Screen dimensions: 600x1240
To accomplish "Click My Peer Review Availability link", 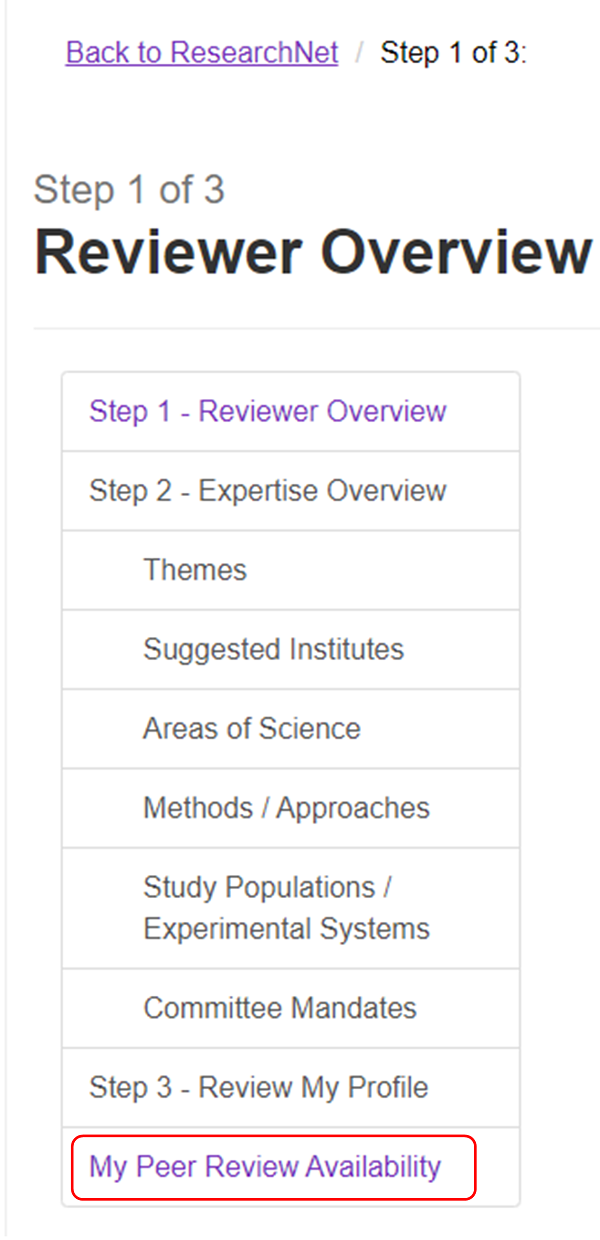I will coord(265,1166).
